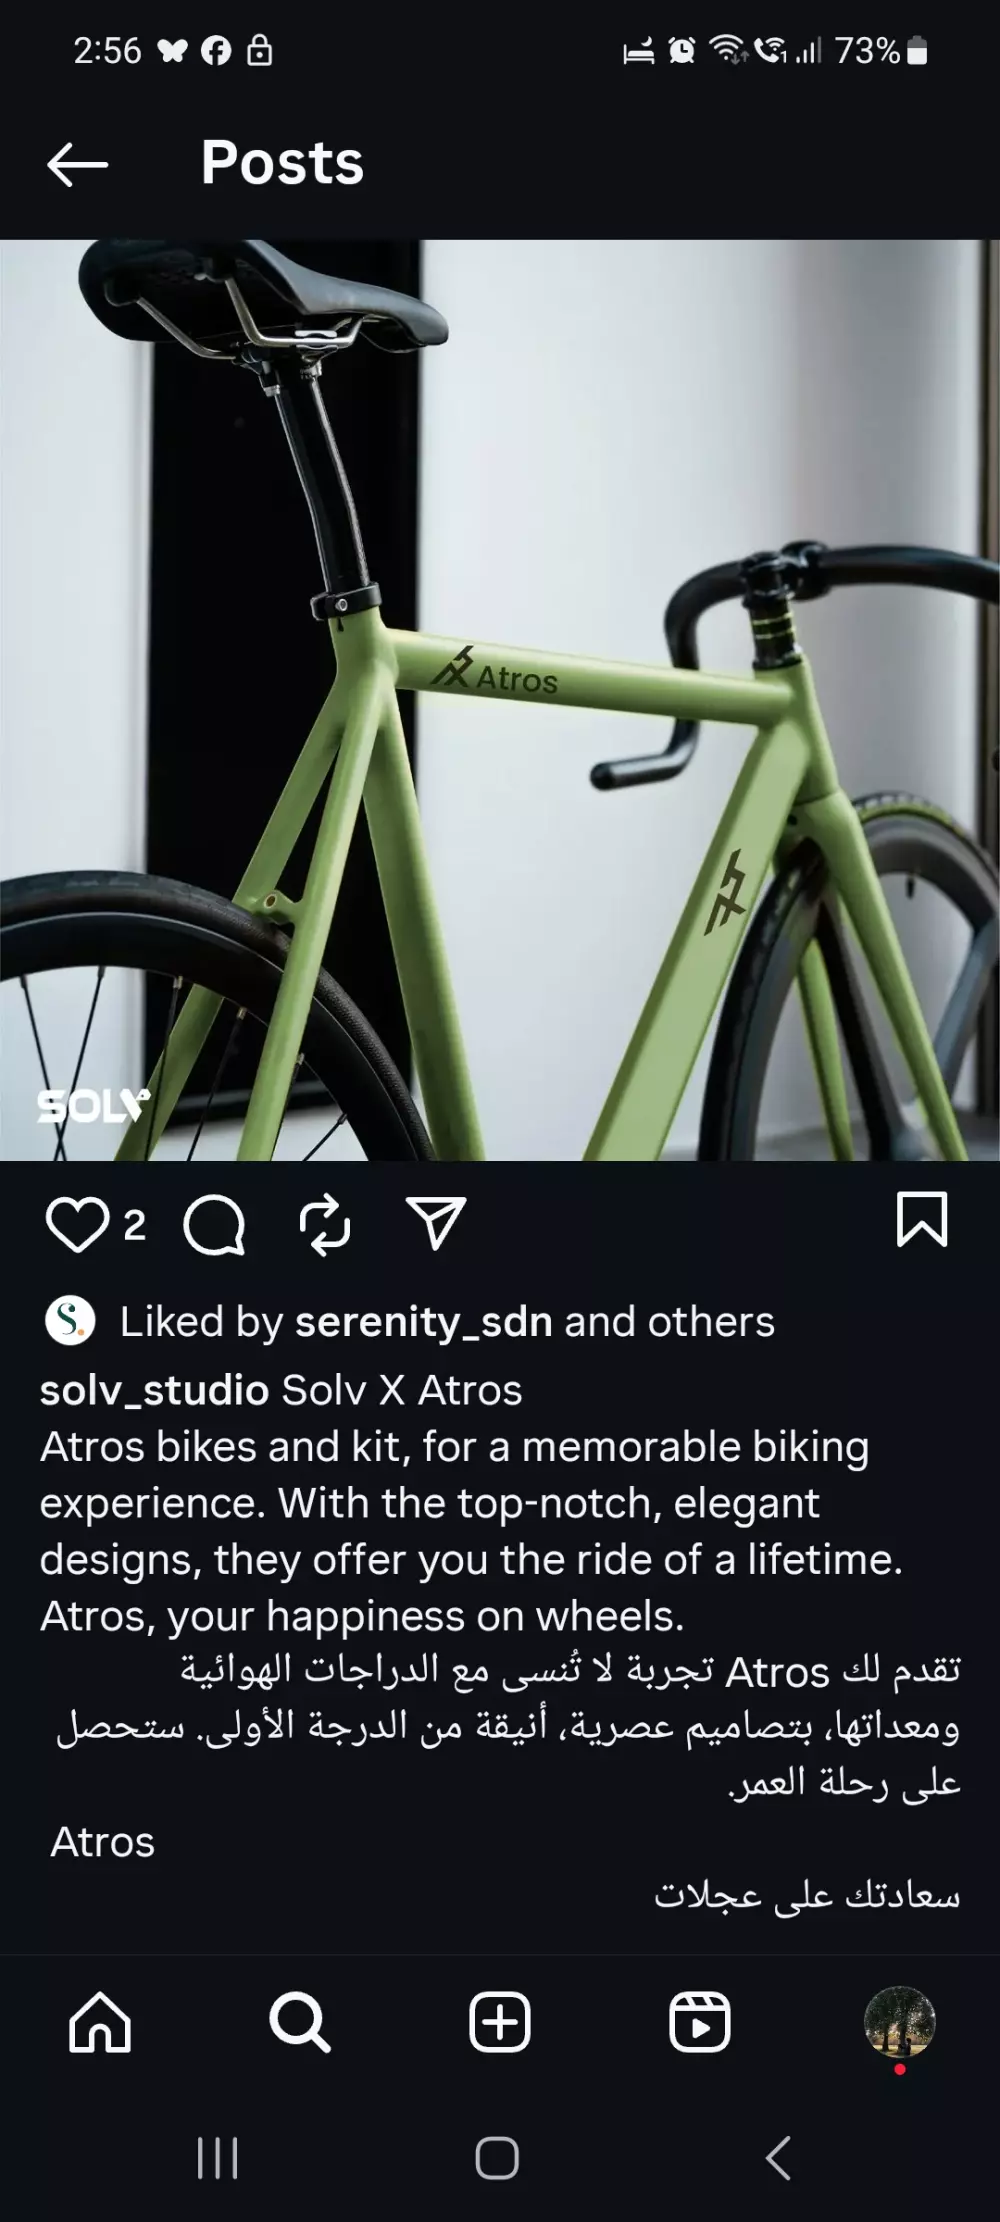
Task: Open the serenity_sdn liker profile
Action: (423, 1322)
